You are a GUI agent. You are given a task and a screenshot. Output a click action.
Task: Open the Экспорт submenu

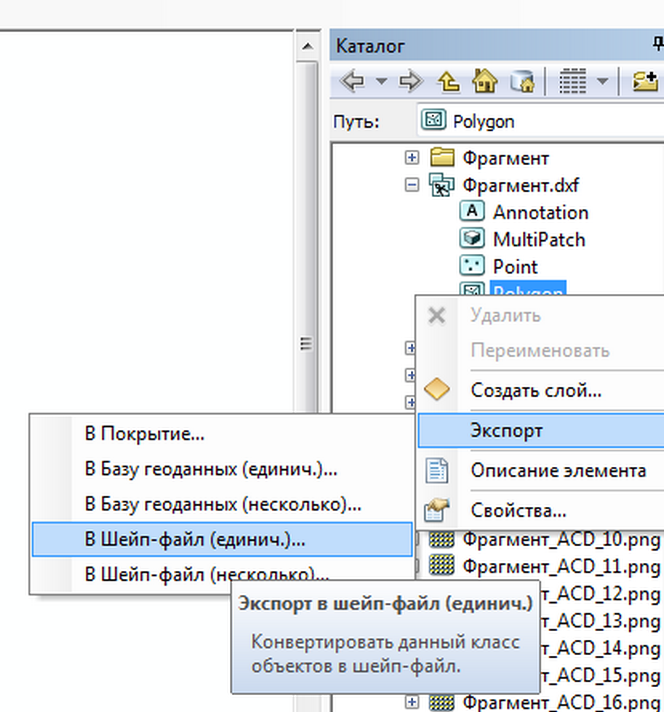coord(541,430)
